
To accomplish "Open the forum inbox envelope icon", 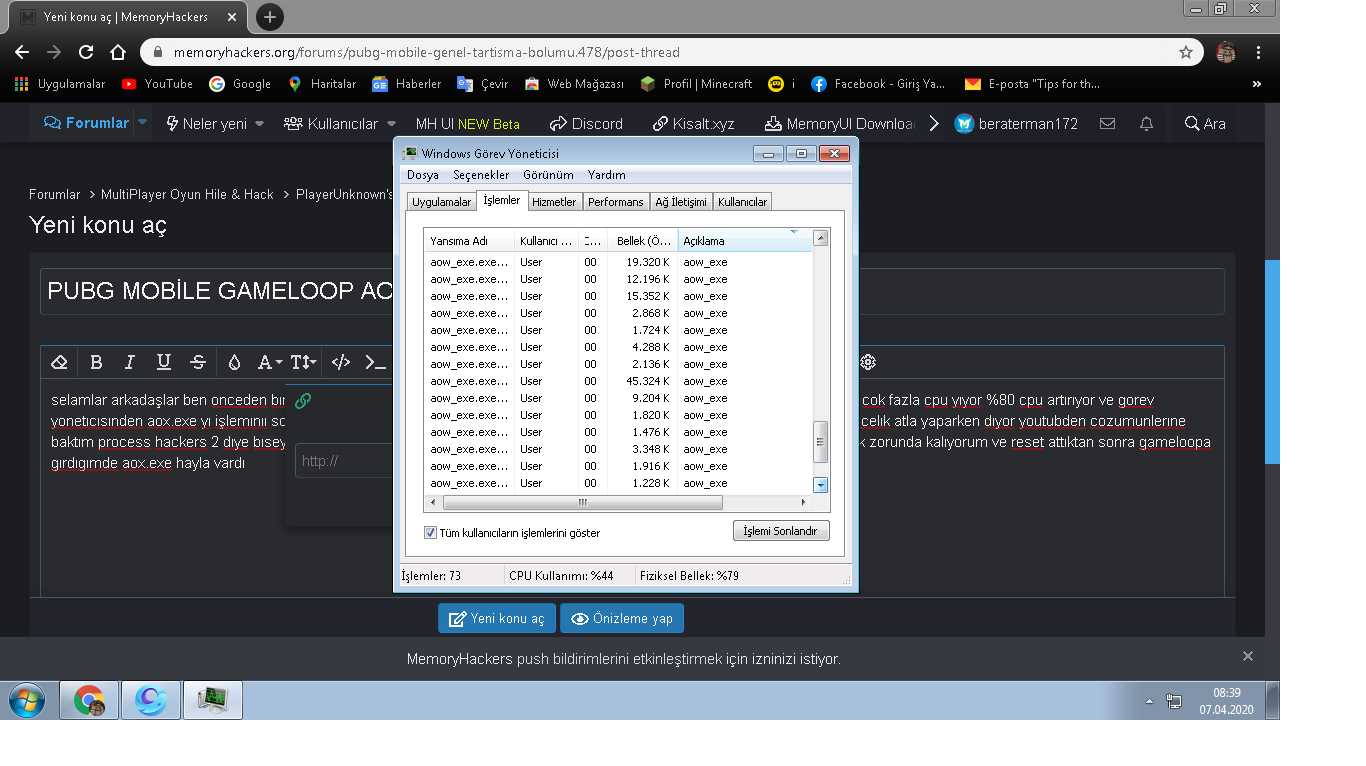I will point(1107,124).
